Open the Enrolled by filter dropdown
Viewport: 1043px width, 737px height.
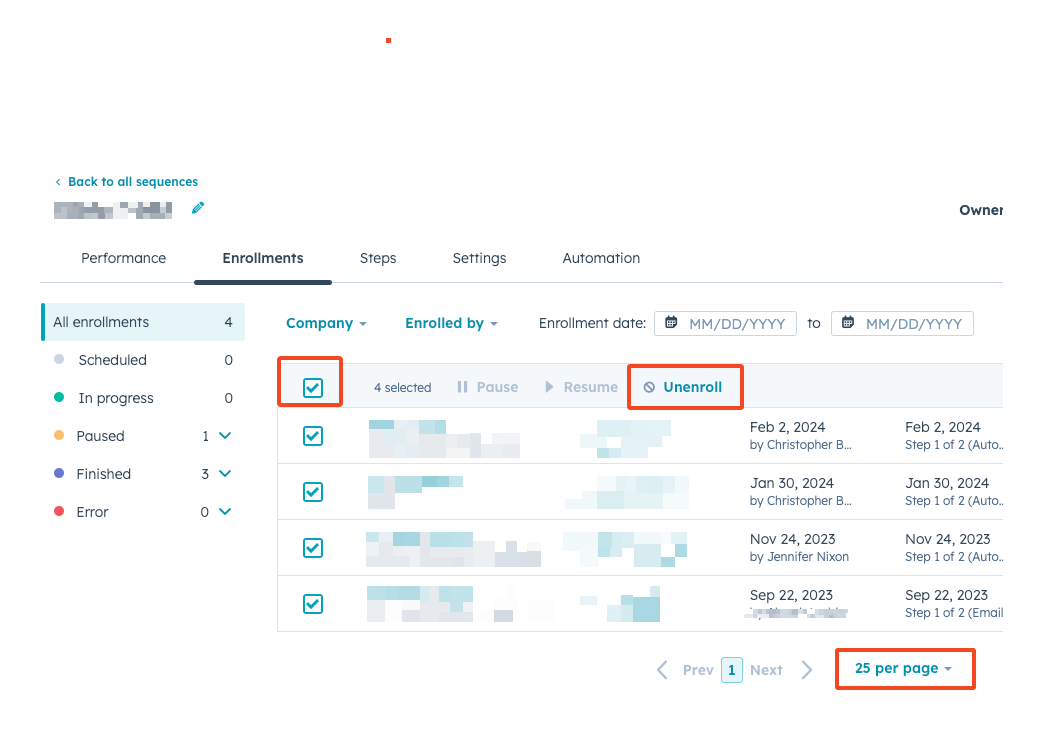451,323
